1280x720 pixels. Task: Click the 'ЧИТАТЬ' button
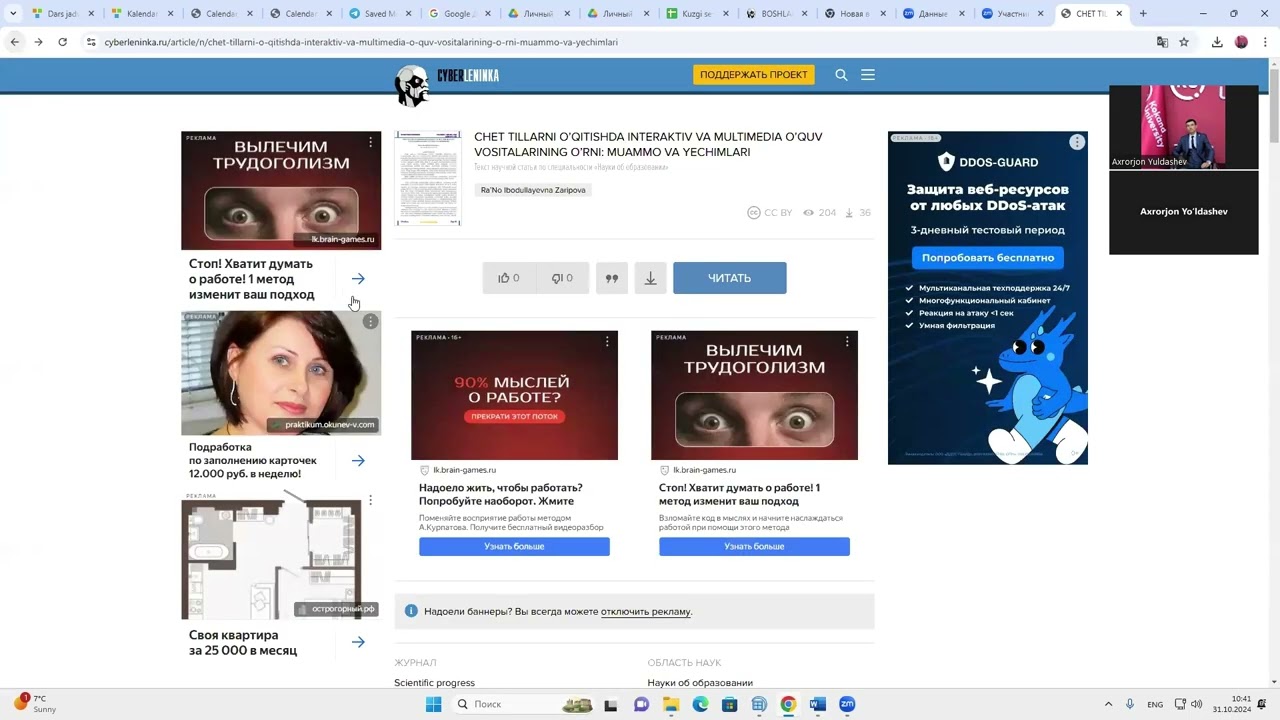[730, 278]
